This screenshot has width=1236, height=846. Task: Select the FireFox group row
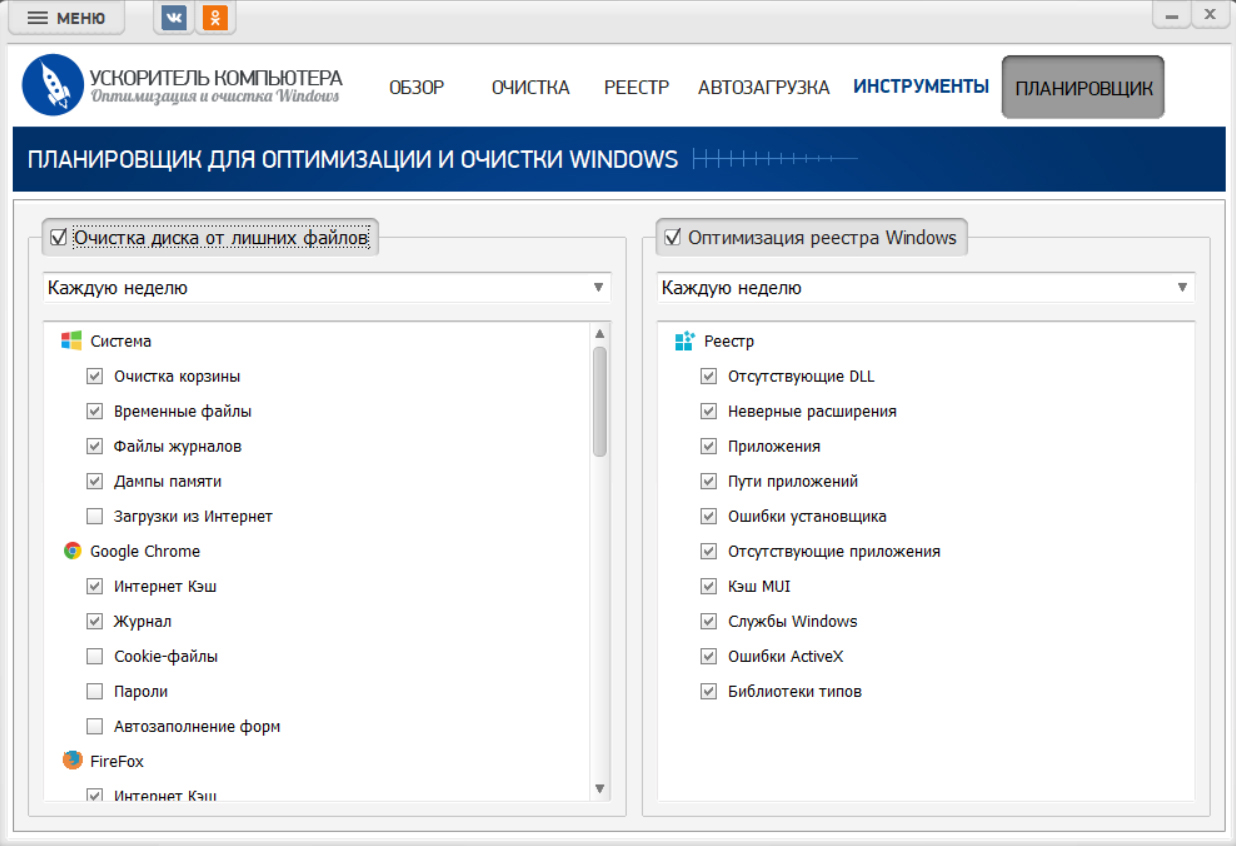coord(317,761)
